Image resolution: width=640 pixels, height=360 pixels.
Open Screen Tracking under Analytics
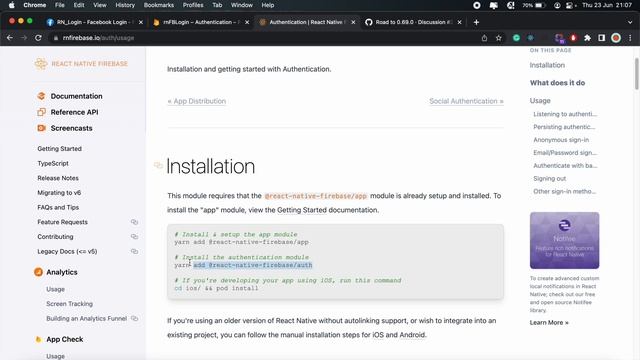click(x=69, y=304)
